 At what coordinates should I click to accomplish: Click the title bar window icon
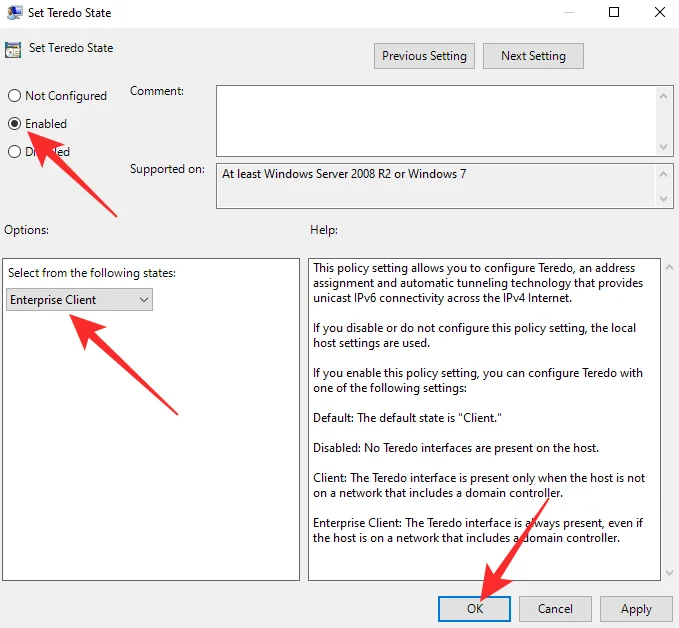pos(14,13)
